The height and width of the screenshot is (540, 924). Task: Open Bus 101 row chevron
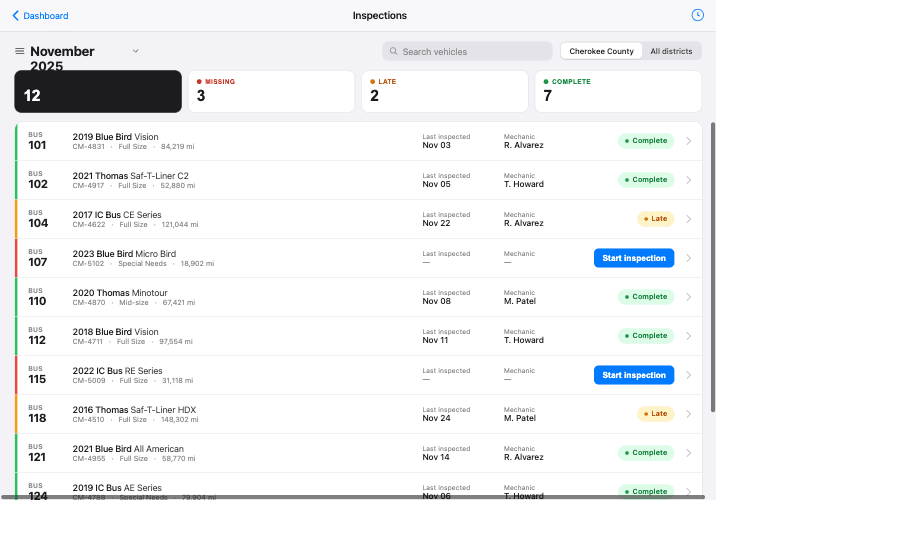coord(688,141)
